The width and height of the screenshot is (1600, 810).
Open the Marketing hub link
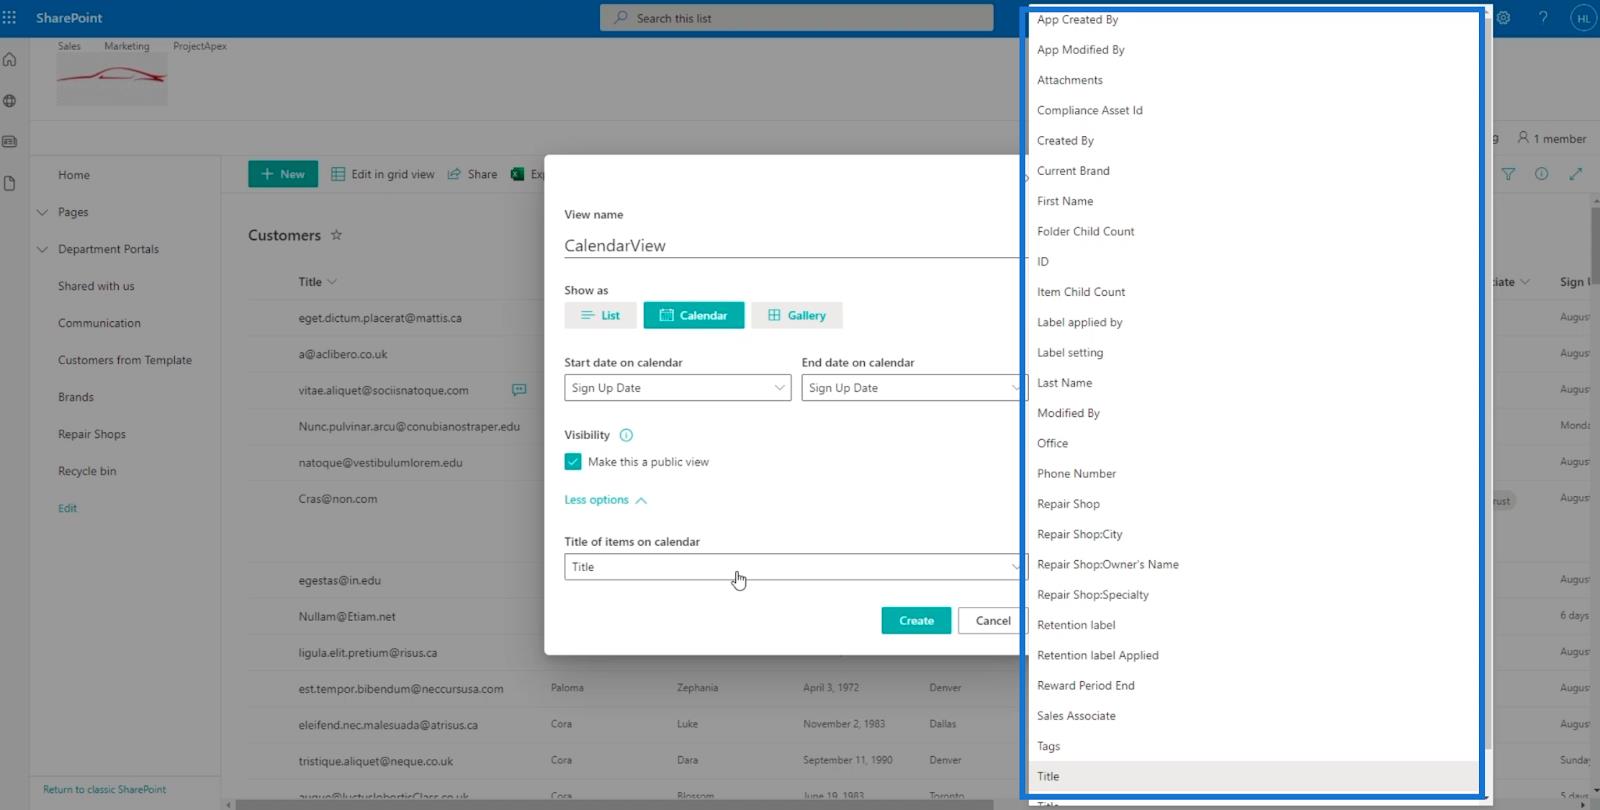(127, 46)
